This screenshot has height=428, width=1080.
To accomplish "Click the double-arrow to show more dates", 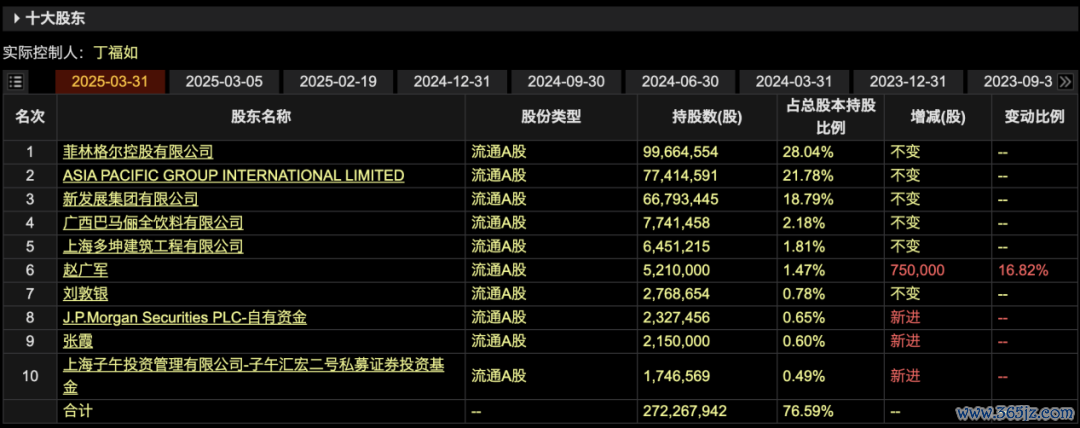I will (x=1067, y=82).
